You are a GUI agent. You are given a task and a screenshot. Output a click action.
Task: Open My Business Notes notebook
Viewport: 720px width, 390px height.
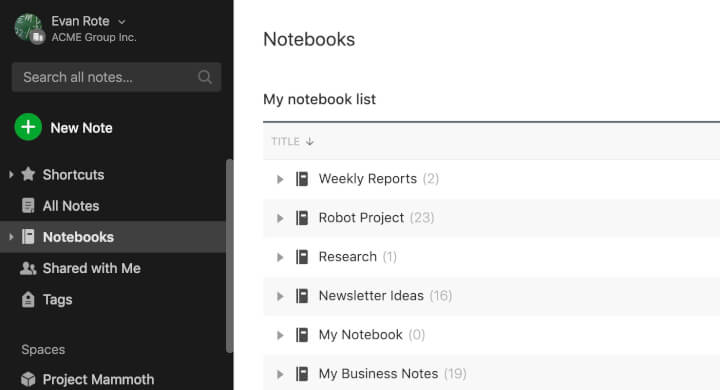coord(378,374)
